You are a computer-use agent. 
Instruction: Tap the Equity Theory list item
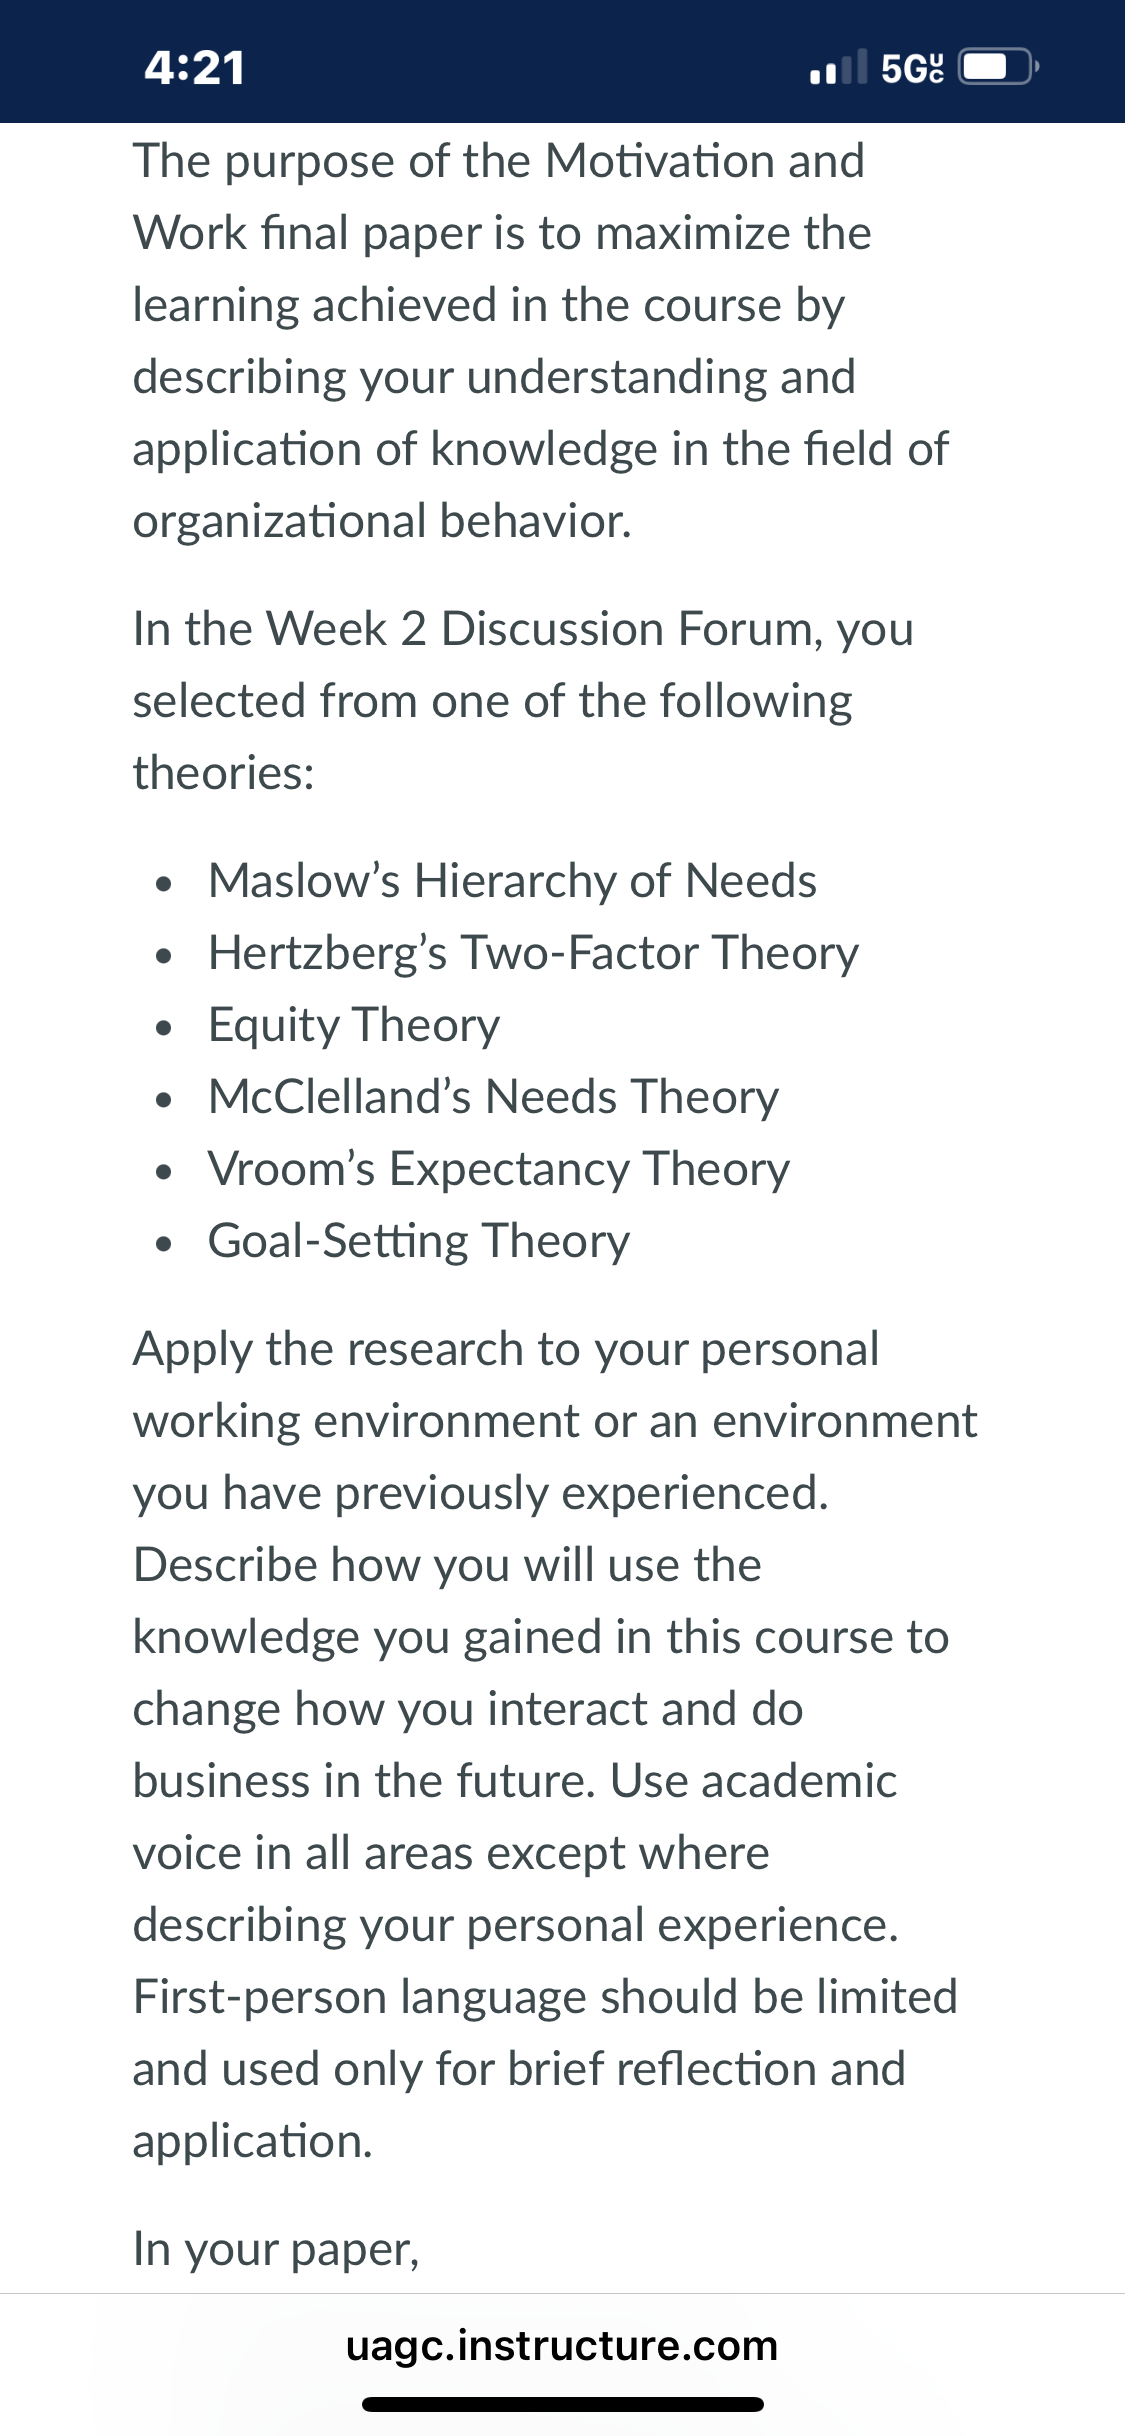(354, 1025)
